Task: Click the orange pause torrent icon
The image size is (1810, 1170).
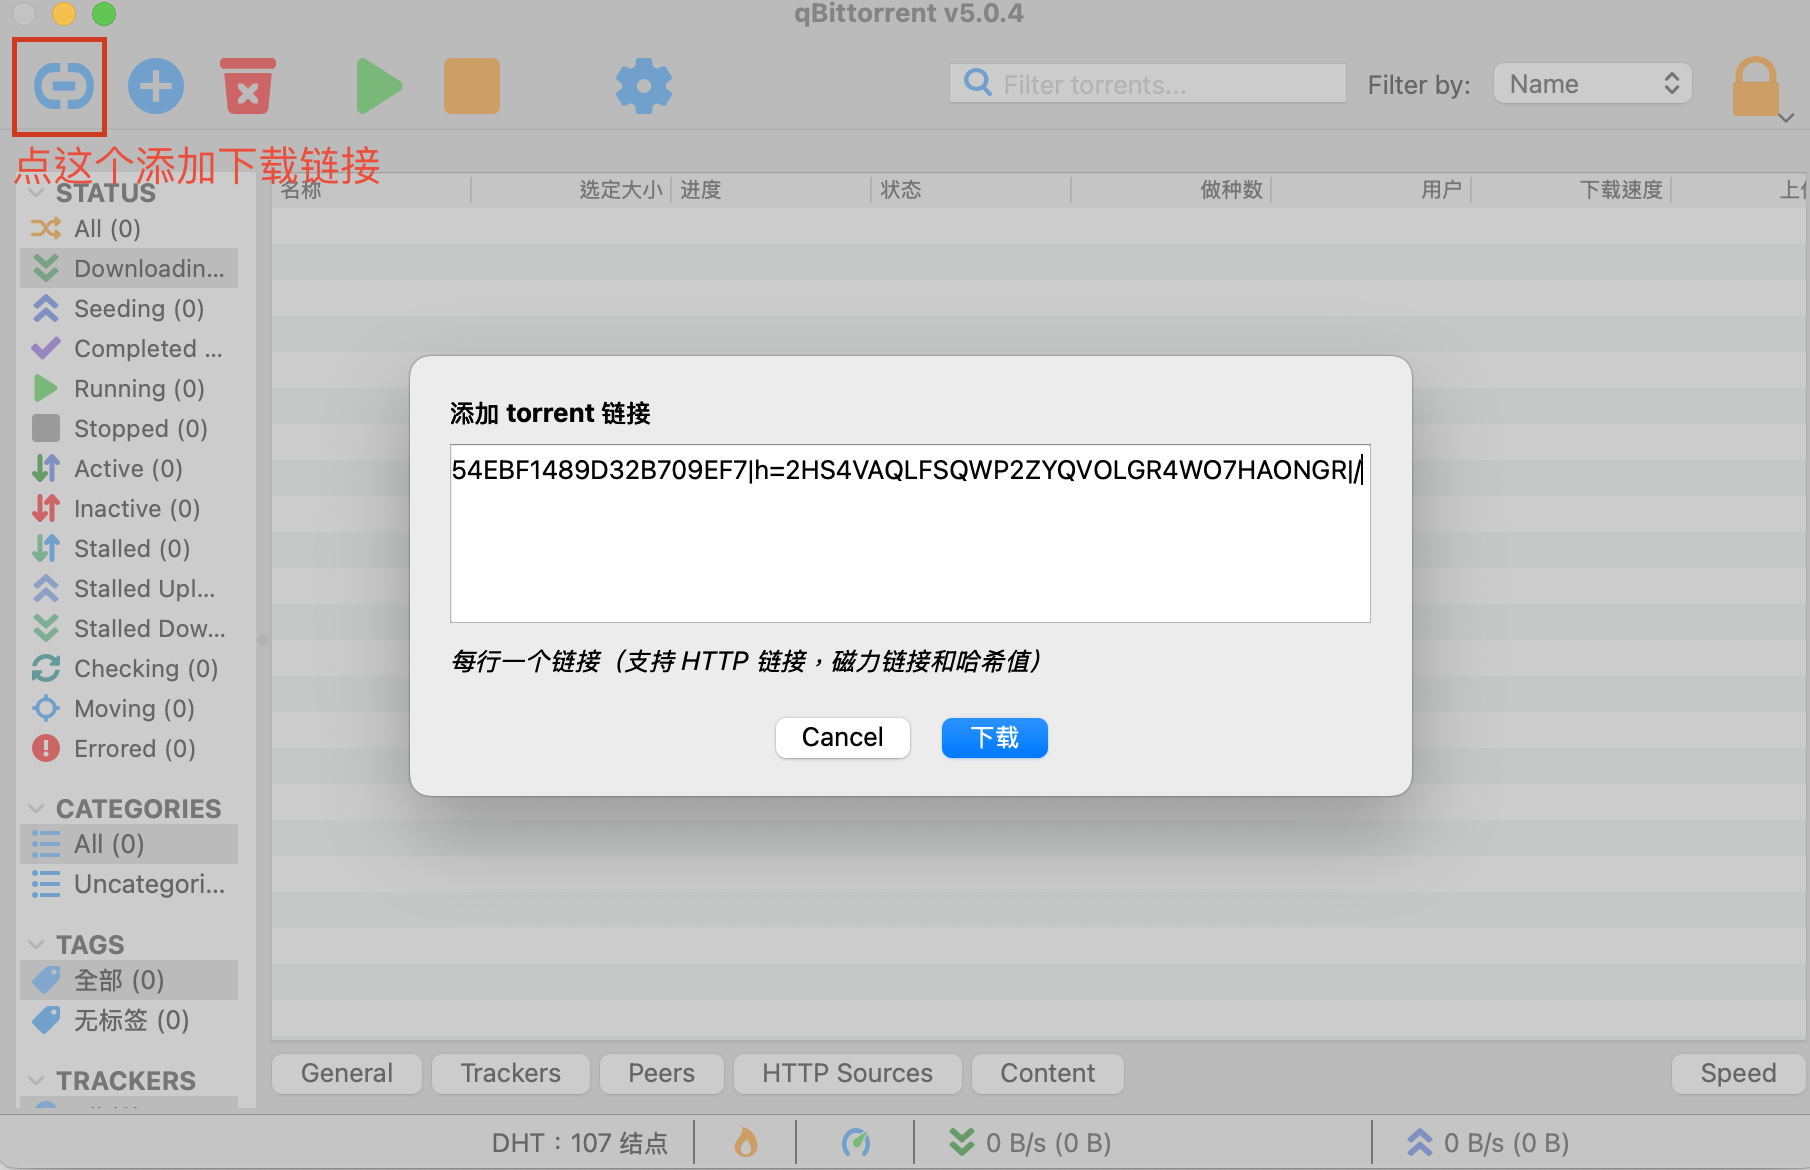Action: [x=470, y=85]
